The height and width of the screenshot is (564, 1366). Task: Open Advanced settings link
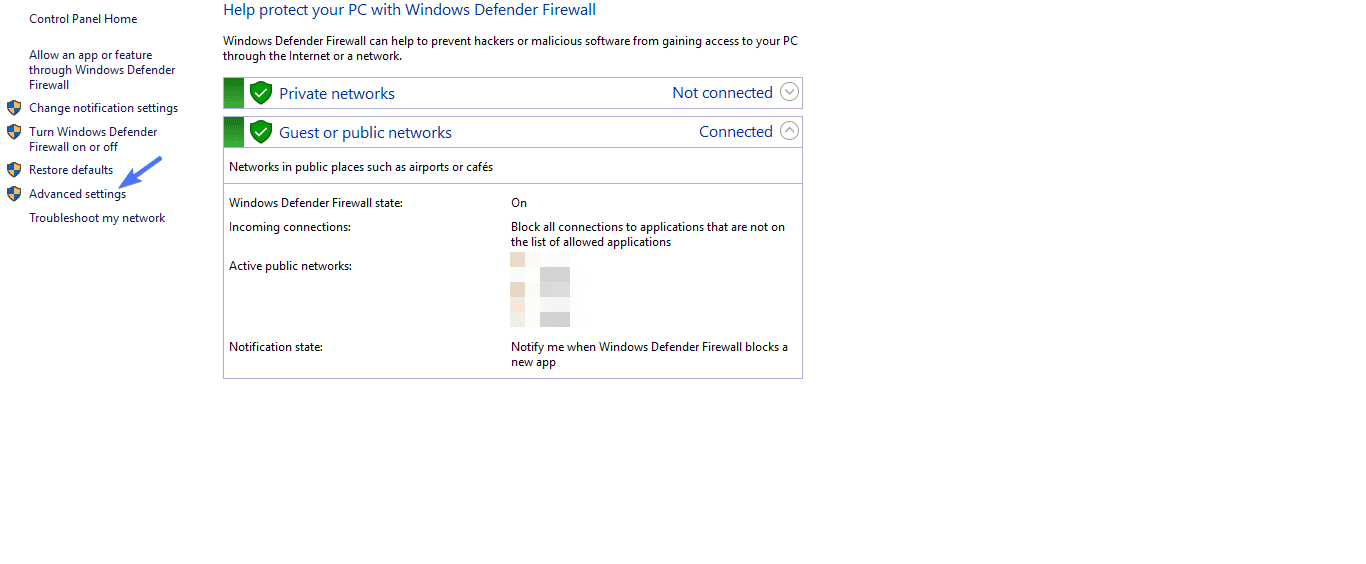tap(78, 194)
